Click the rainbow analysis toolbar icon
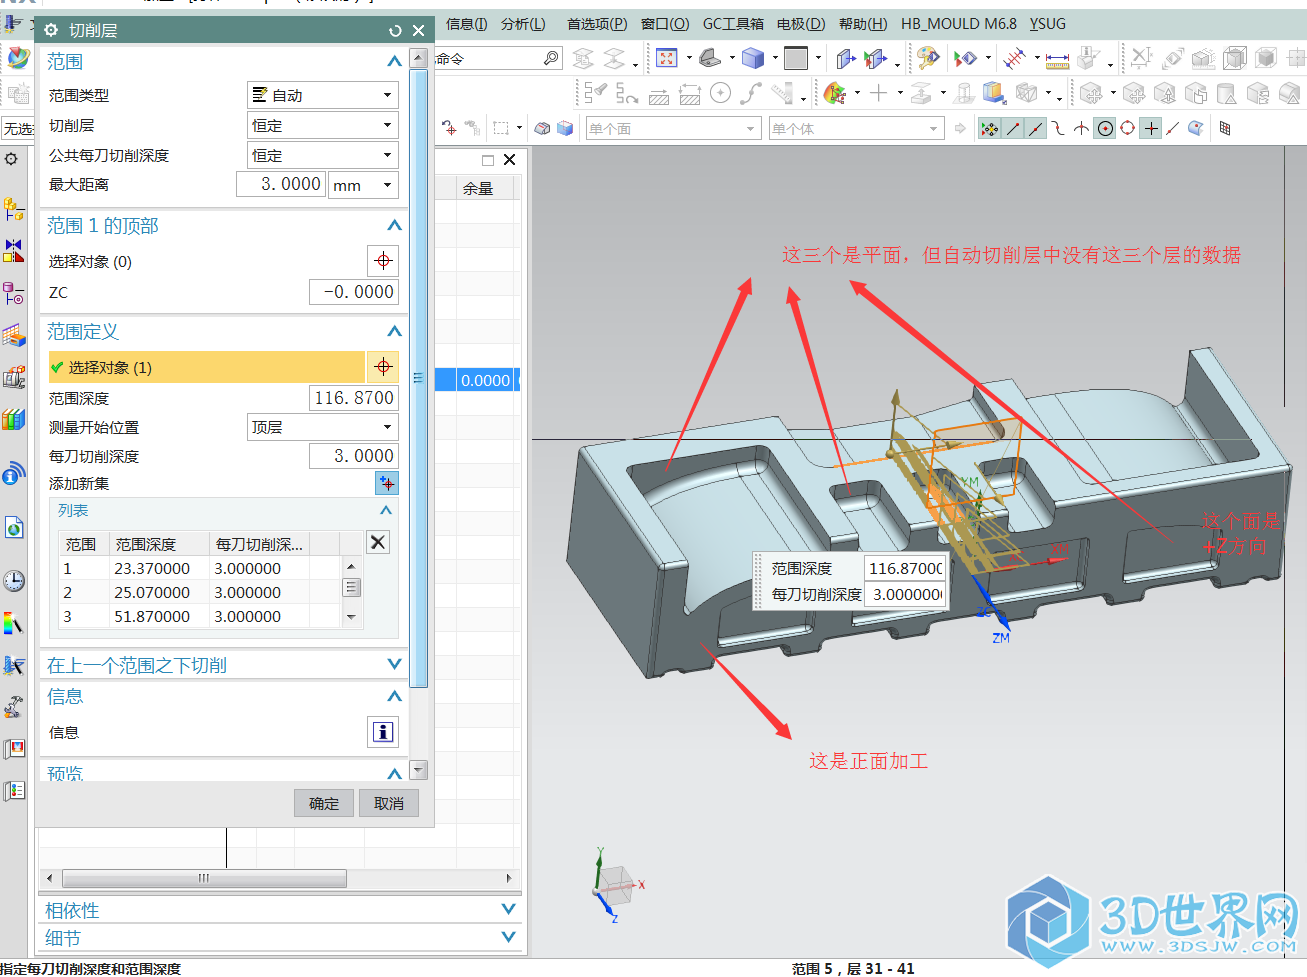This screenshot has height=977, width=1307. (834, 93)
